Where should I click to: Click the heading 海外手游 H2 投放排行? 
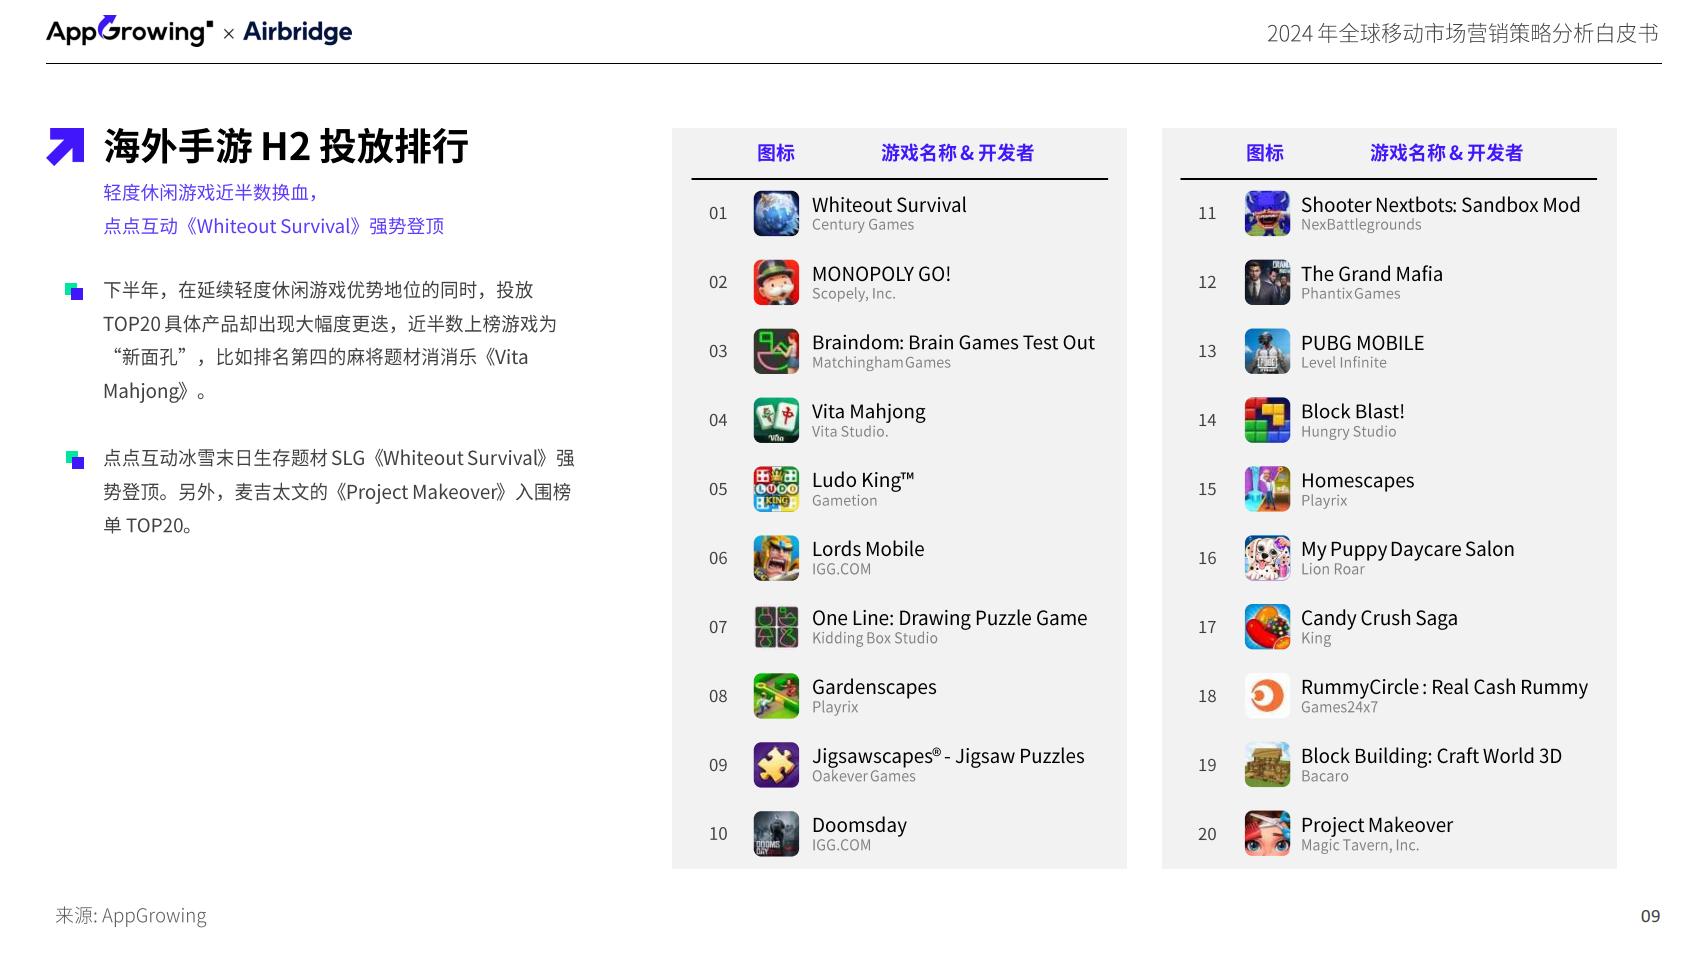[x=286, y=146]
